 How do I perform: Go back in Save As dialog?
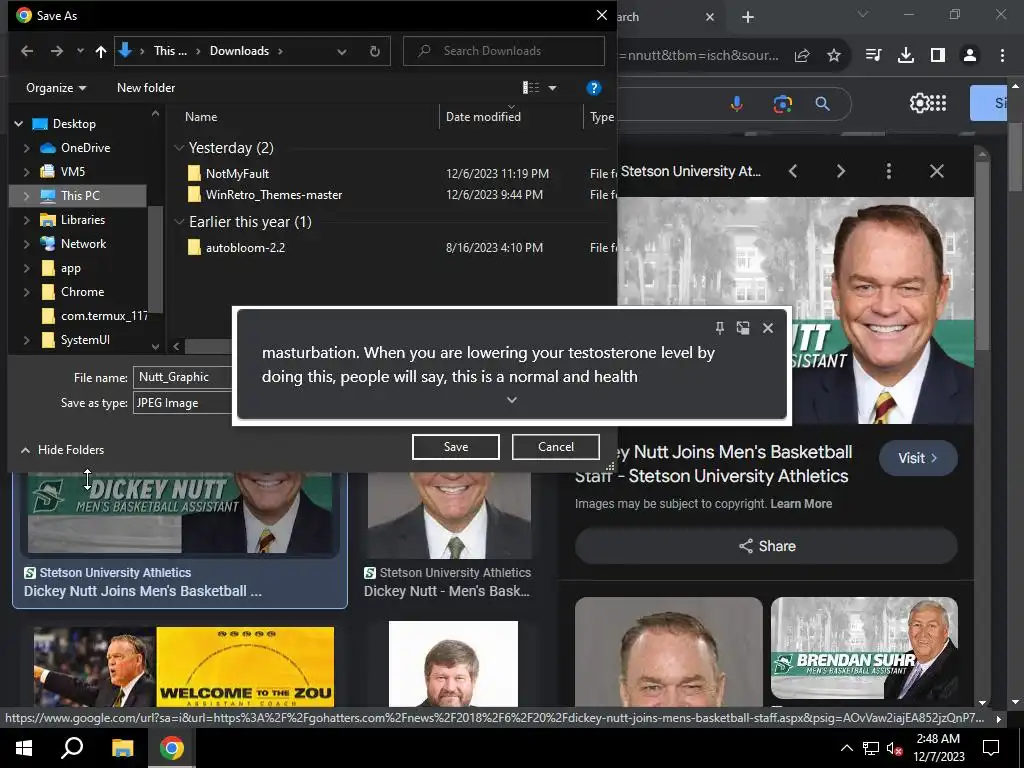tap(27, 51)
